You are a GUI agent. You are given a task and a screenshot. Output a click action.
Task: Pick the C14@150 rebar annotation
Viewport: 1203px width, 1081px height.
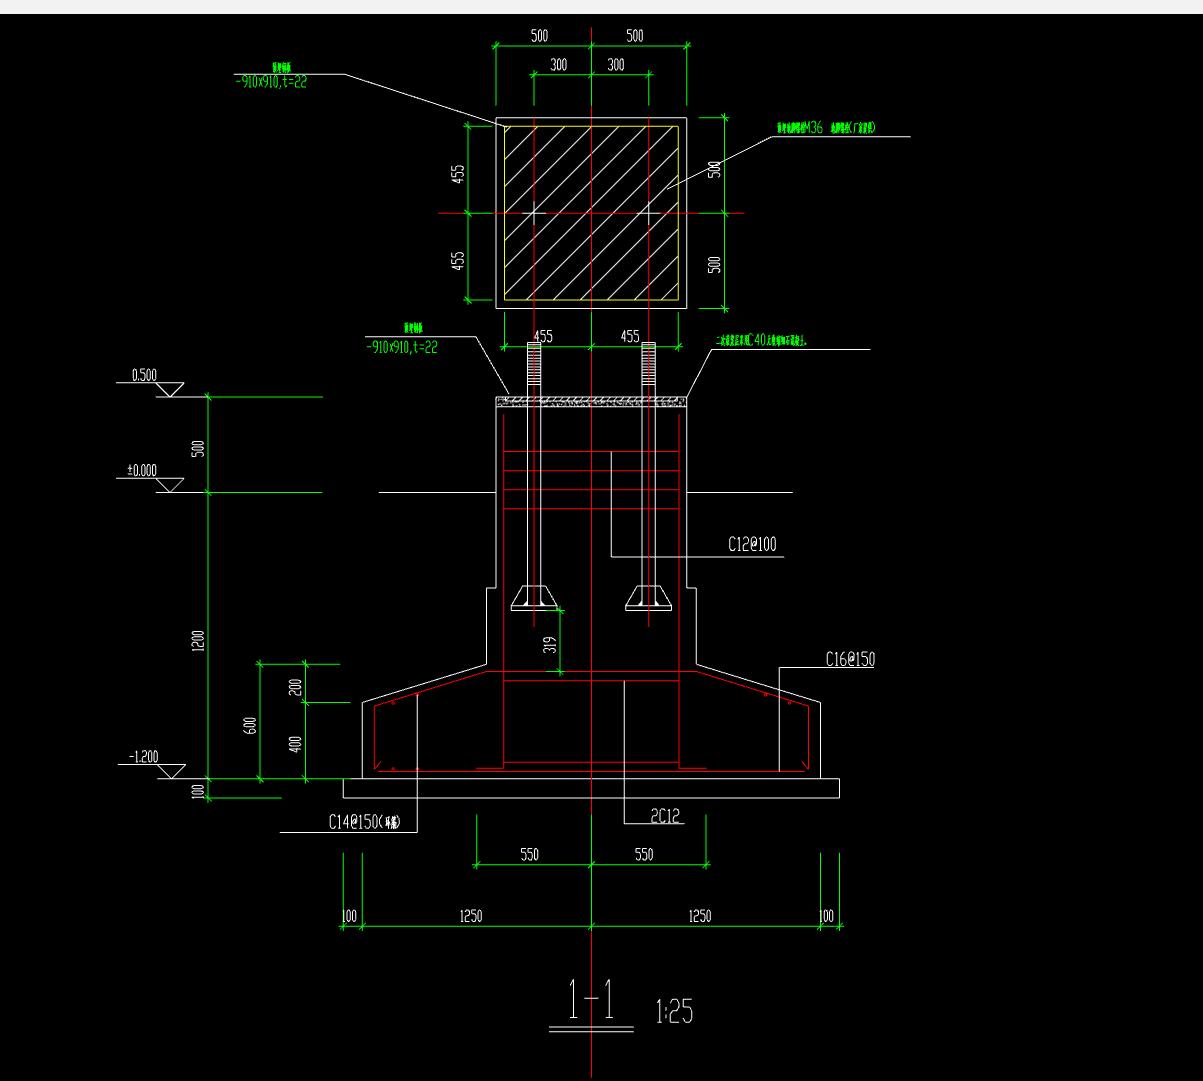365,822
